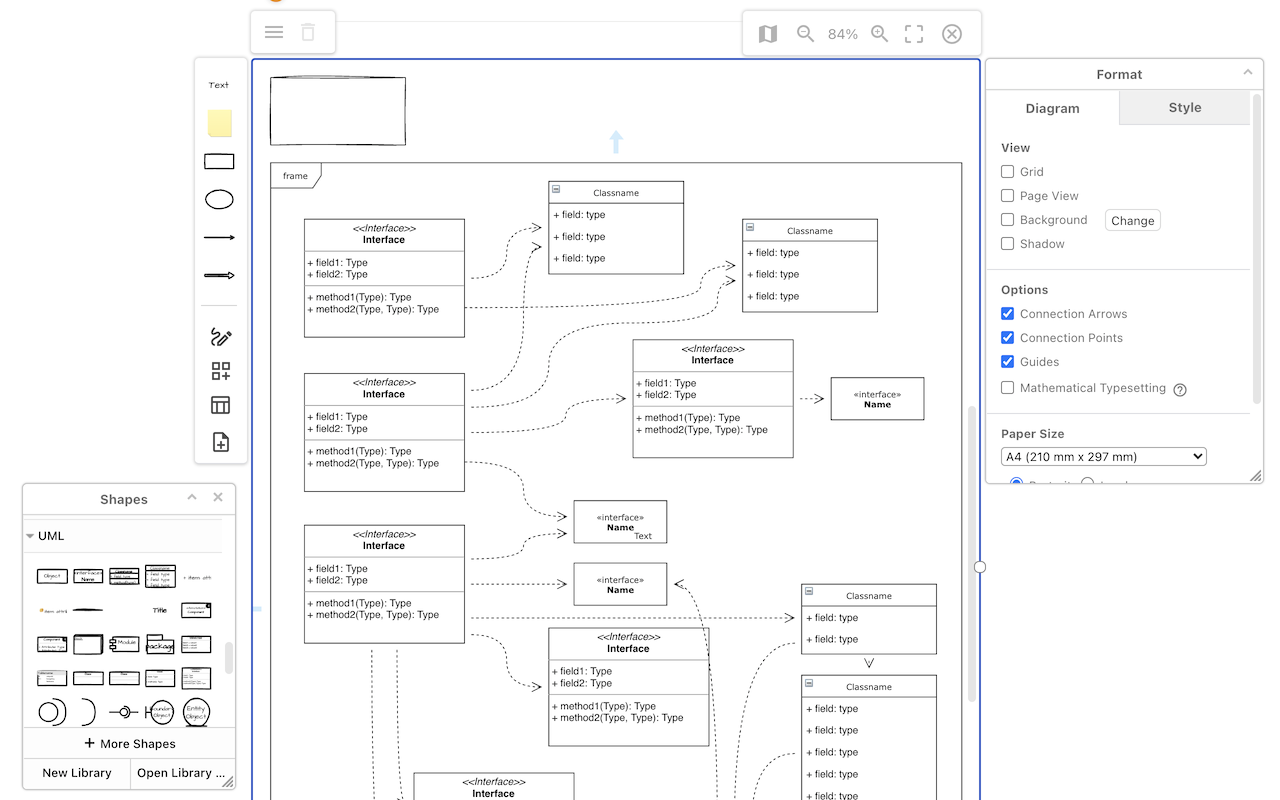Open the hamburger menu
1280x800 pixels.
pyautogui.click(x=273, y=32)
